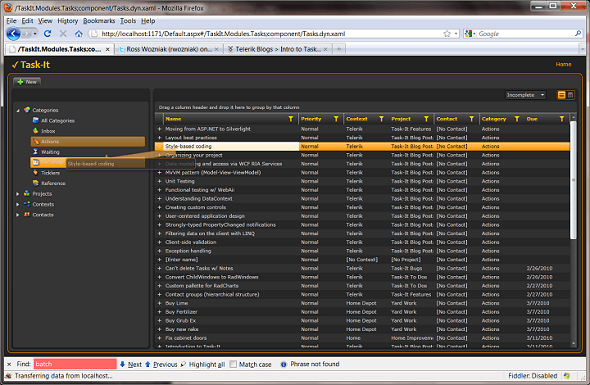Open the Priority column filter icon
The image size is (590, 385).
click(336, 119)
